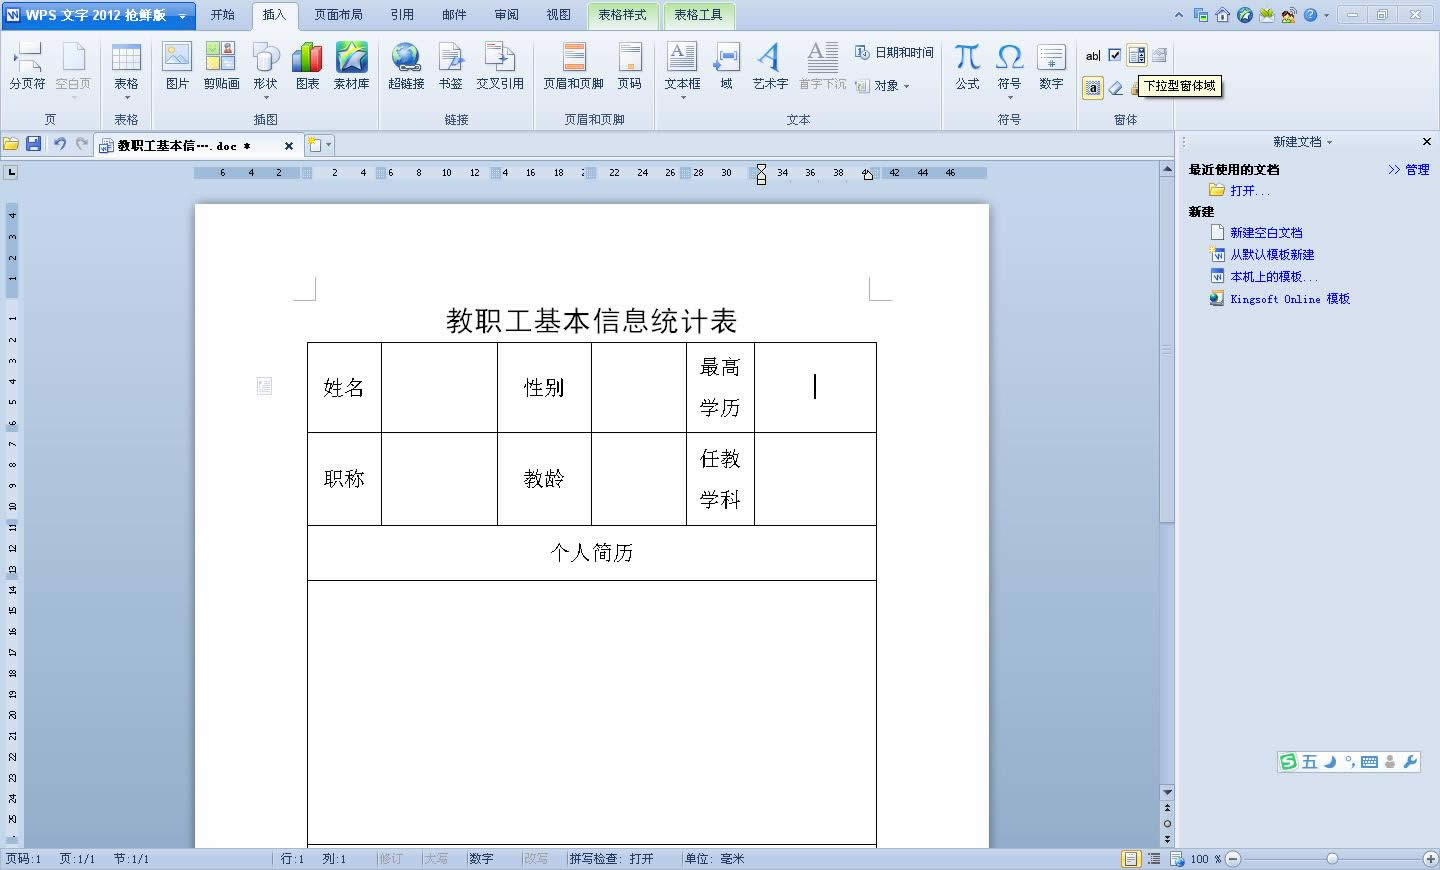The image size is (1440, 870).
Task: Collapse the ribbon with the chevron
Action: click(1179, 15)
